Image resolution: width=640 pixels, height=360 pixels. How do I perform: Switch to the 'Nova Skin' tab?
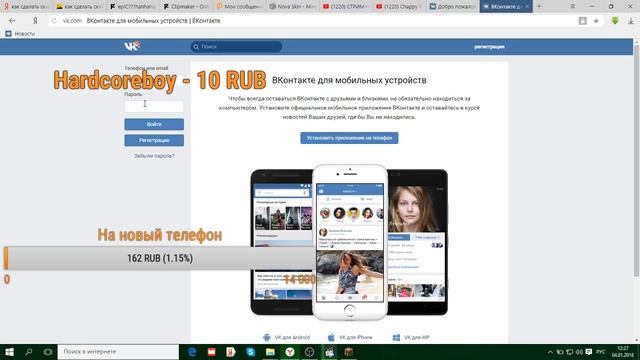click(x=292, y=7)
